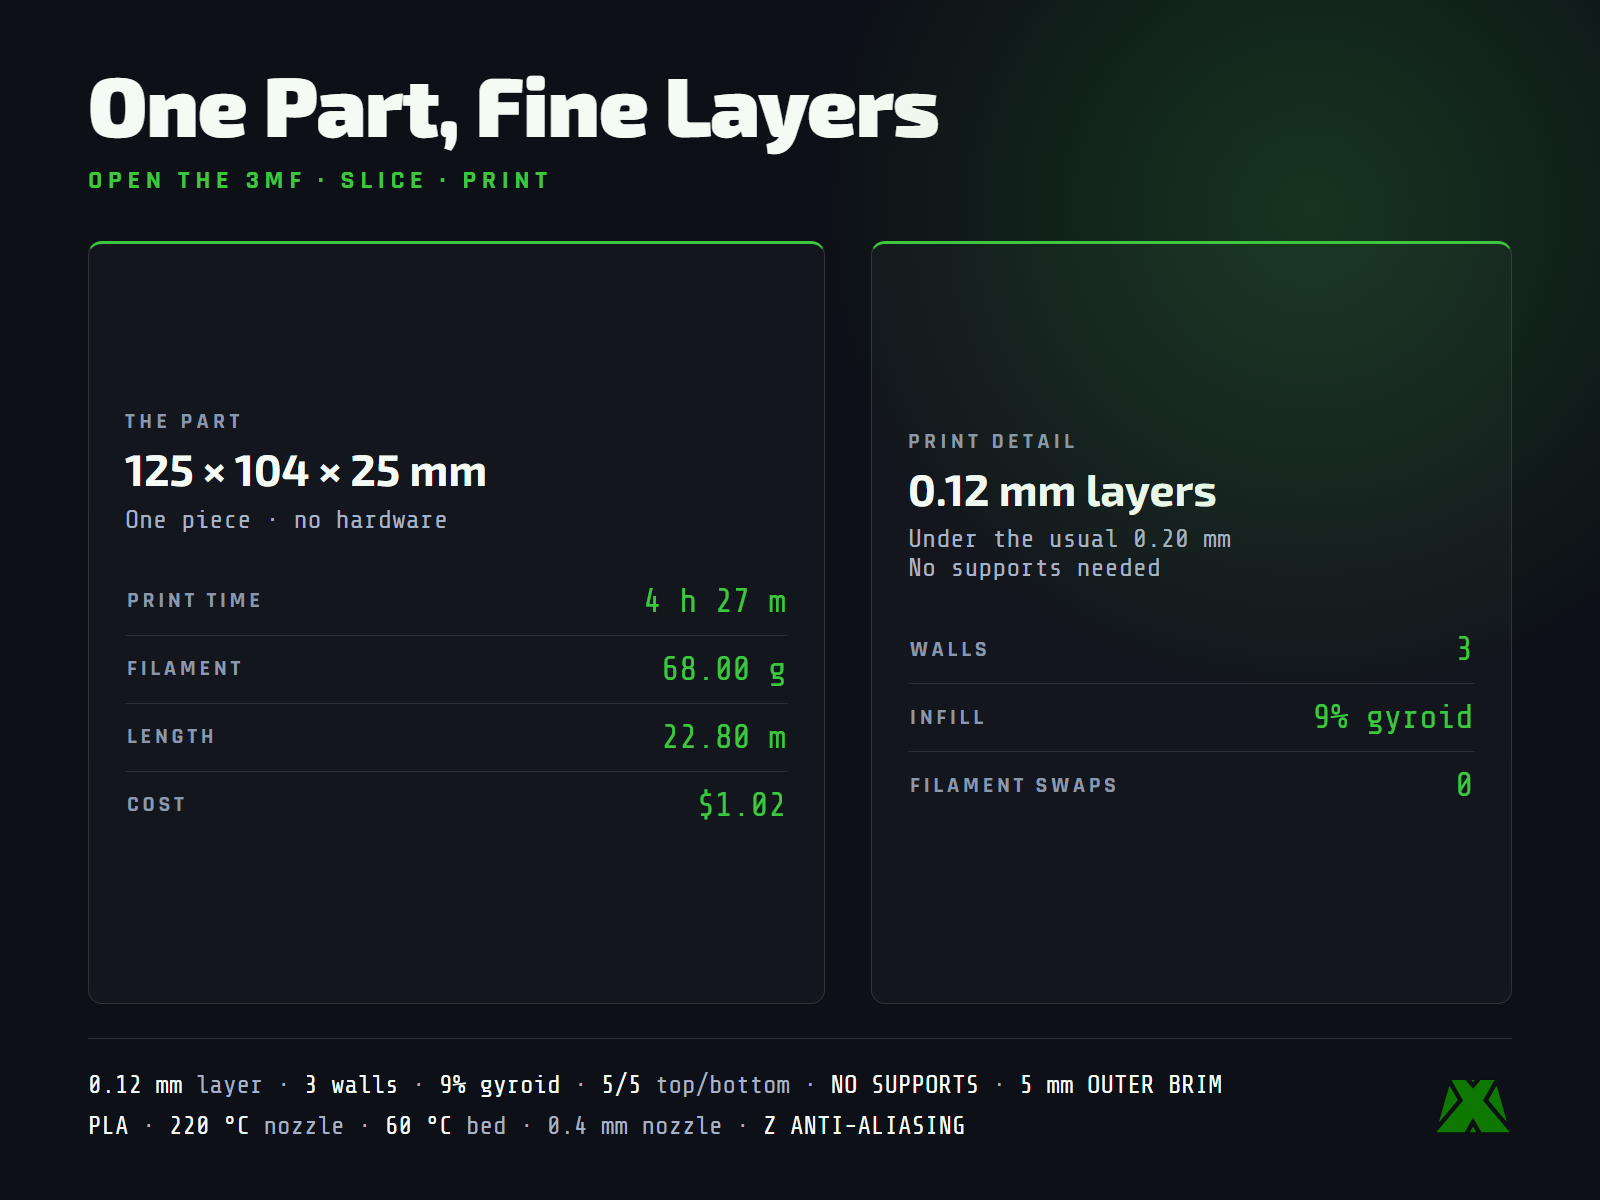This screenshot has width=1600, height=1200.
Task: Select "220 °C nozzle" in the footer
Action: [x=257, y=1126]
